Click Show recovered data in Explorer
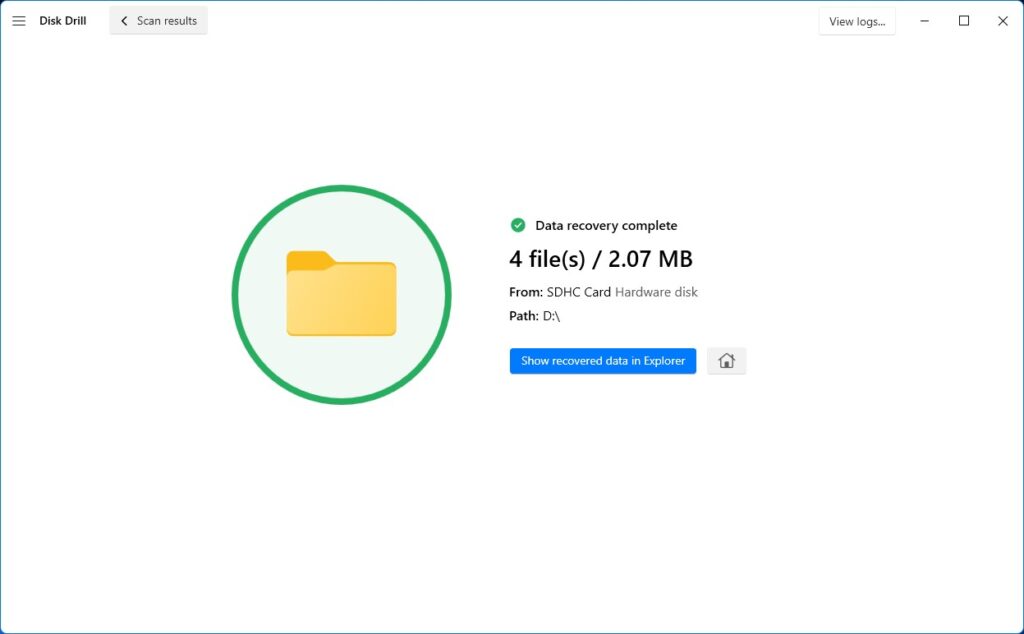The height and width of the screenshot is (634, 1024). click(602, 360)
